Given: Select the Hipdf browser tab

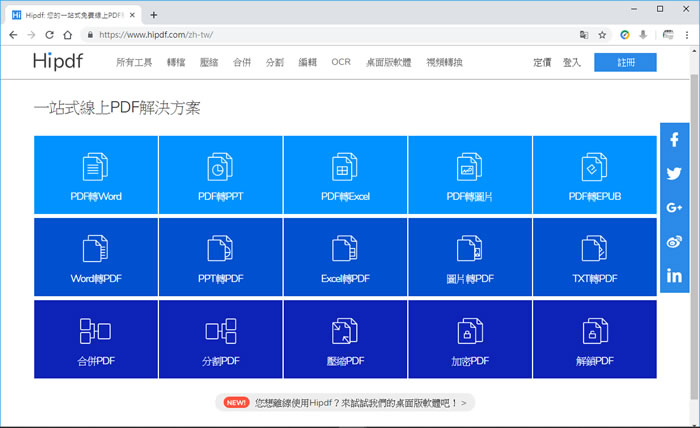Looking at the screenshot, I should 74,15.
